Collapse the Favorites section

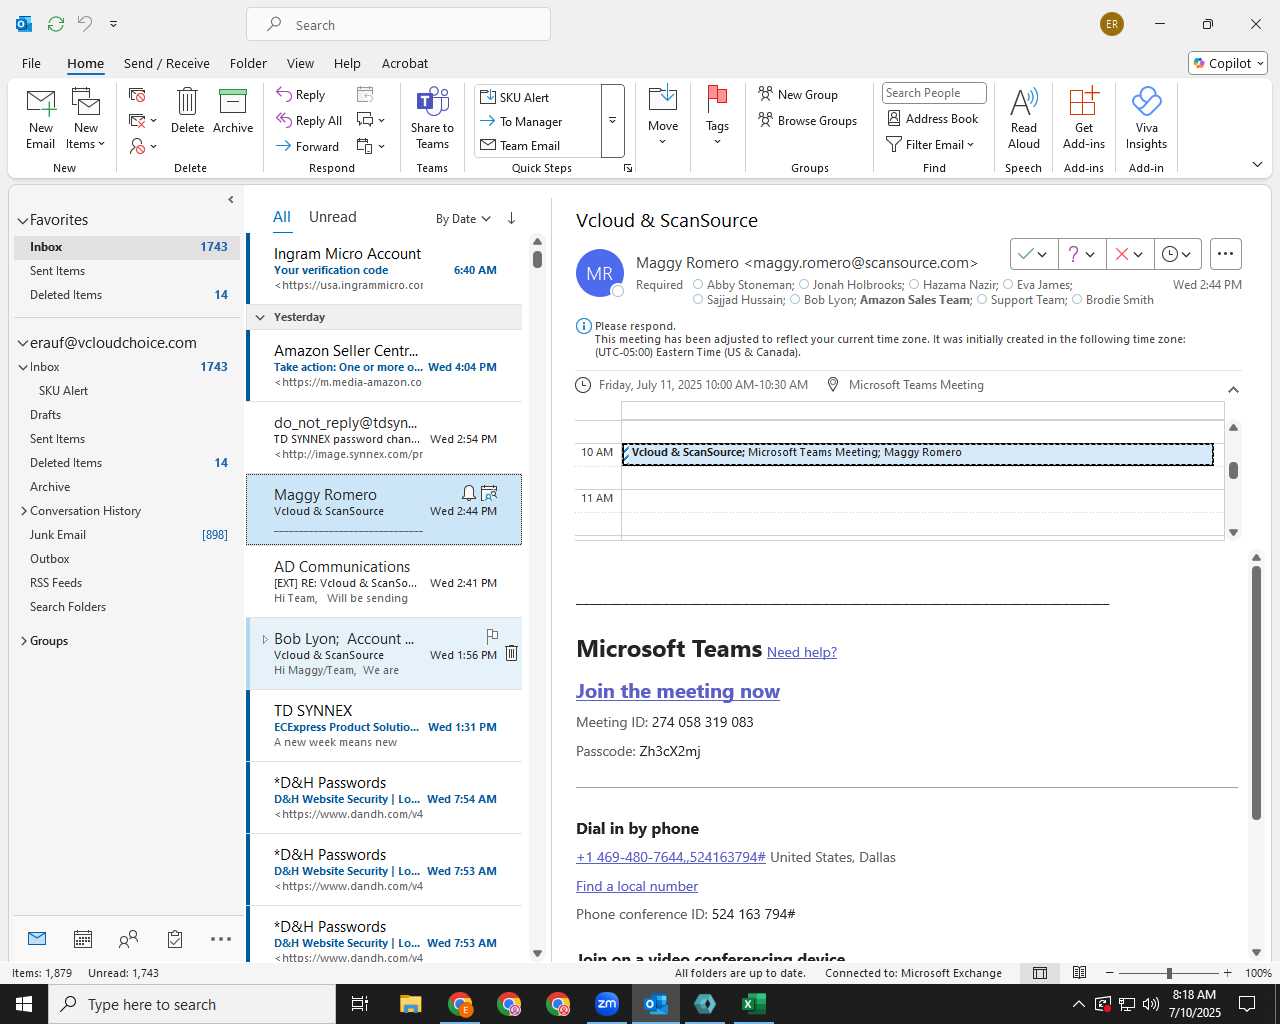pos(22,220)
